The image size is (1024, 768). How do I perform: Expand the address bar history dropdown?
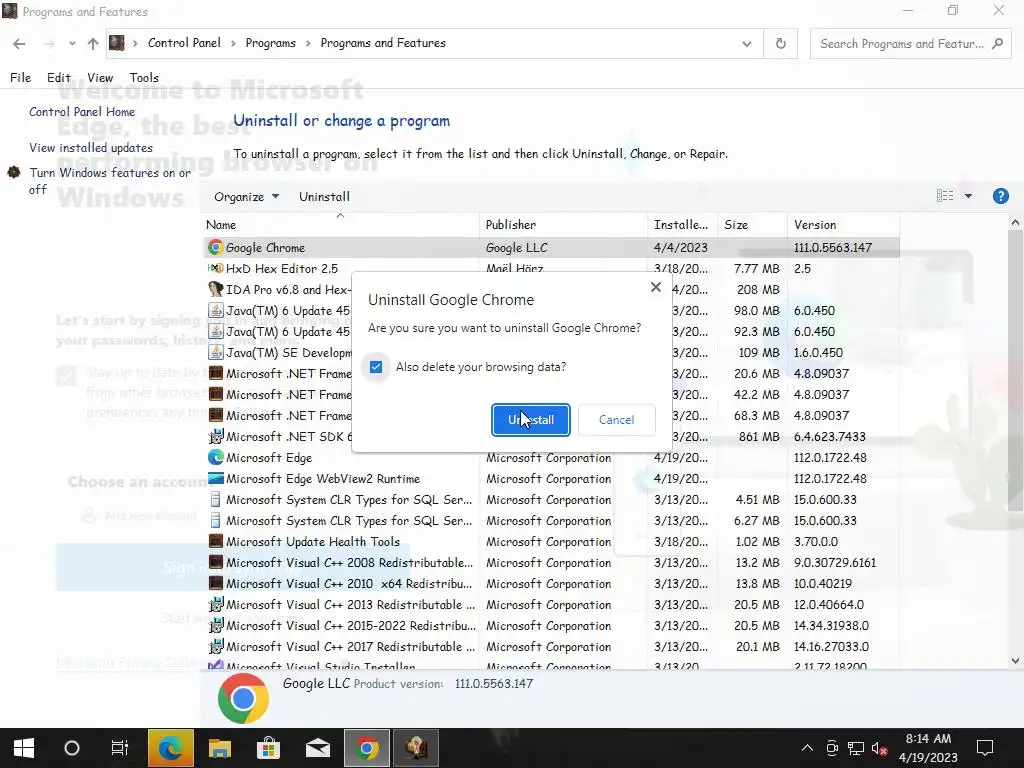[746, 44]
